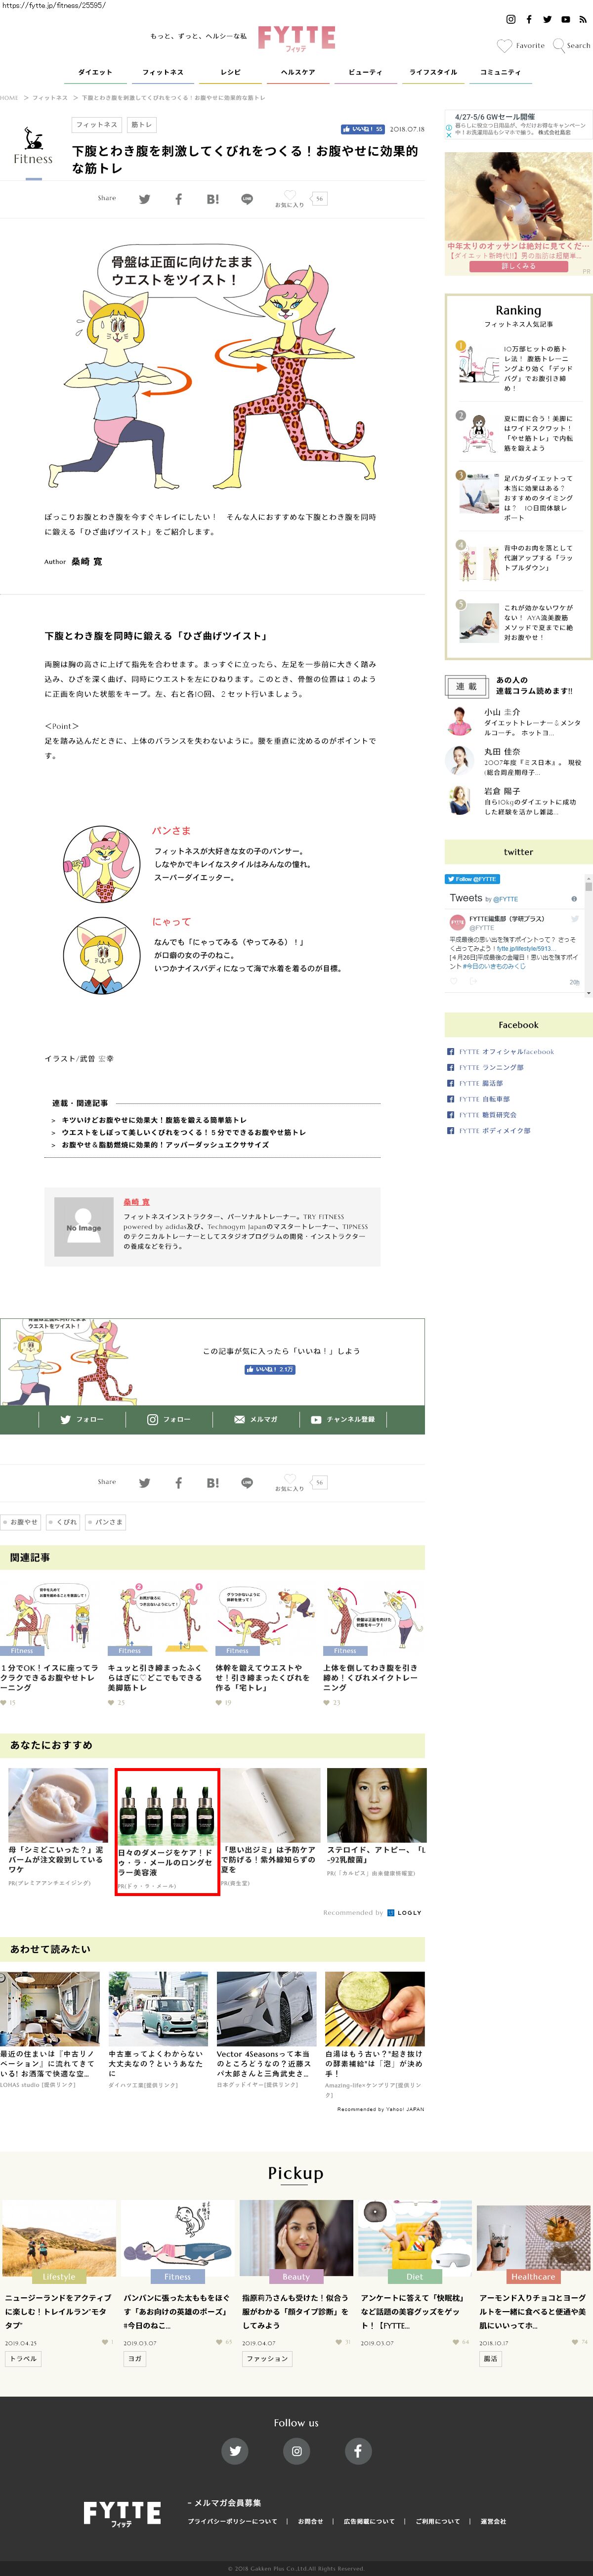Screen dimensions: 593x2576
Task: Open the フィットネス navigation menu item
Action: tap(163, 72)
